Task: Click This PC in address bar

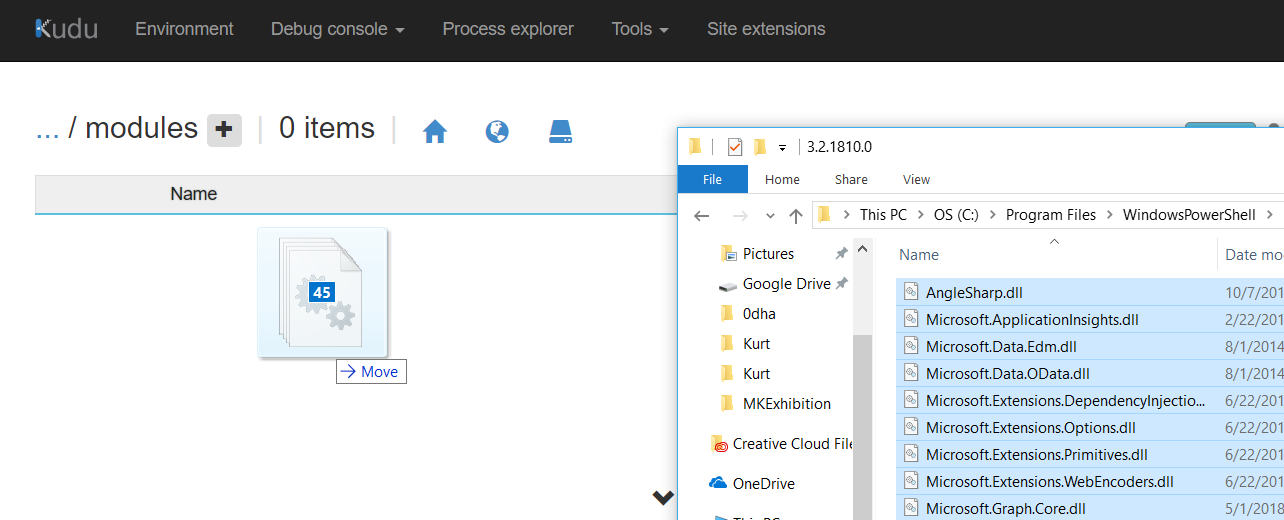Action: [883, 215]
